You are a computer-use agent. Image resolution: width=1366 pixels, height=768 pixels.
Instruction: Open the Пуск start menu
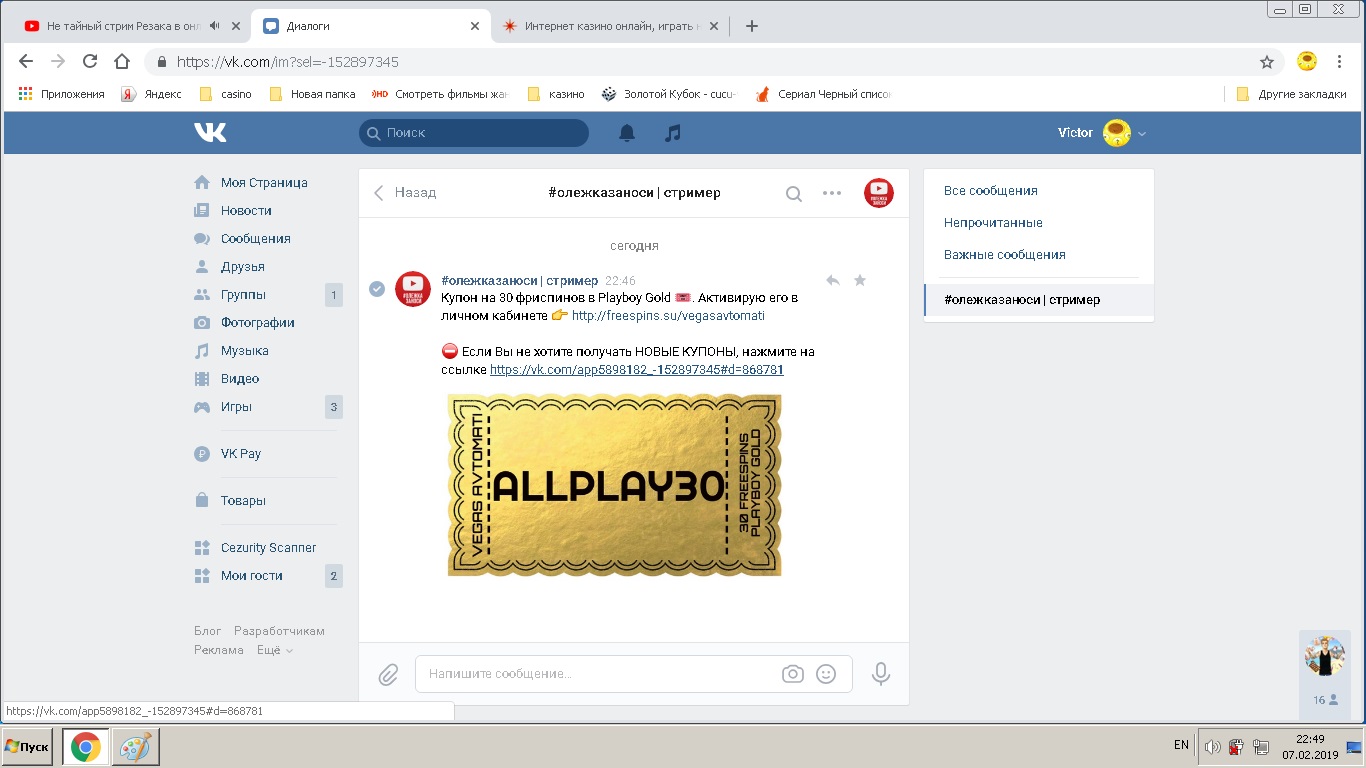27,747
